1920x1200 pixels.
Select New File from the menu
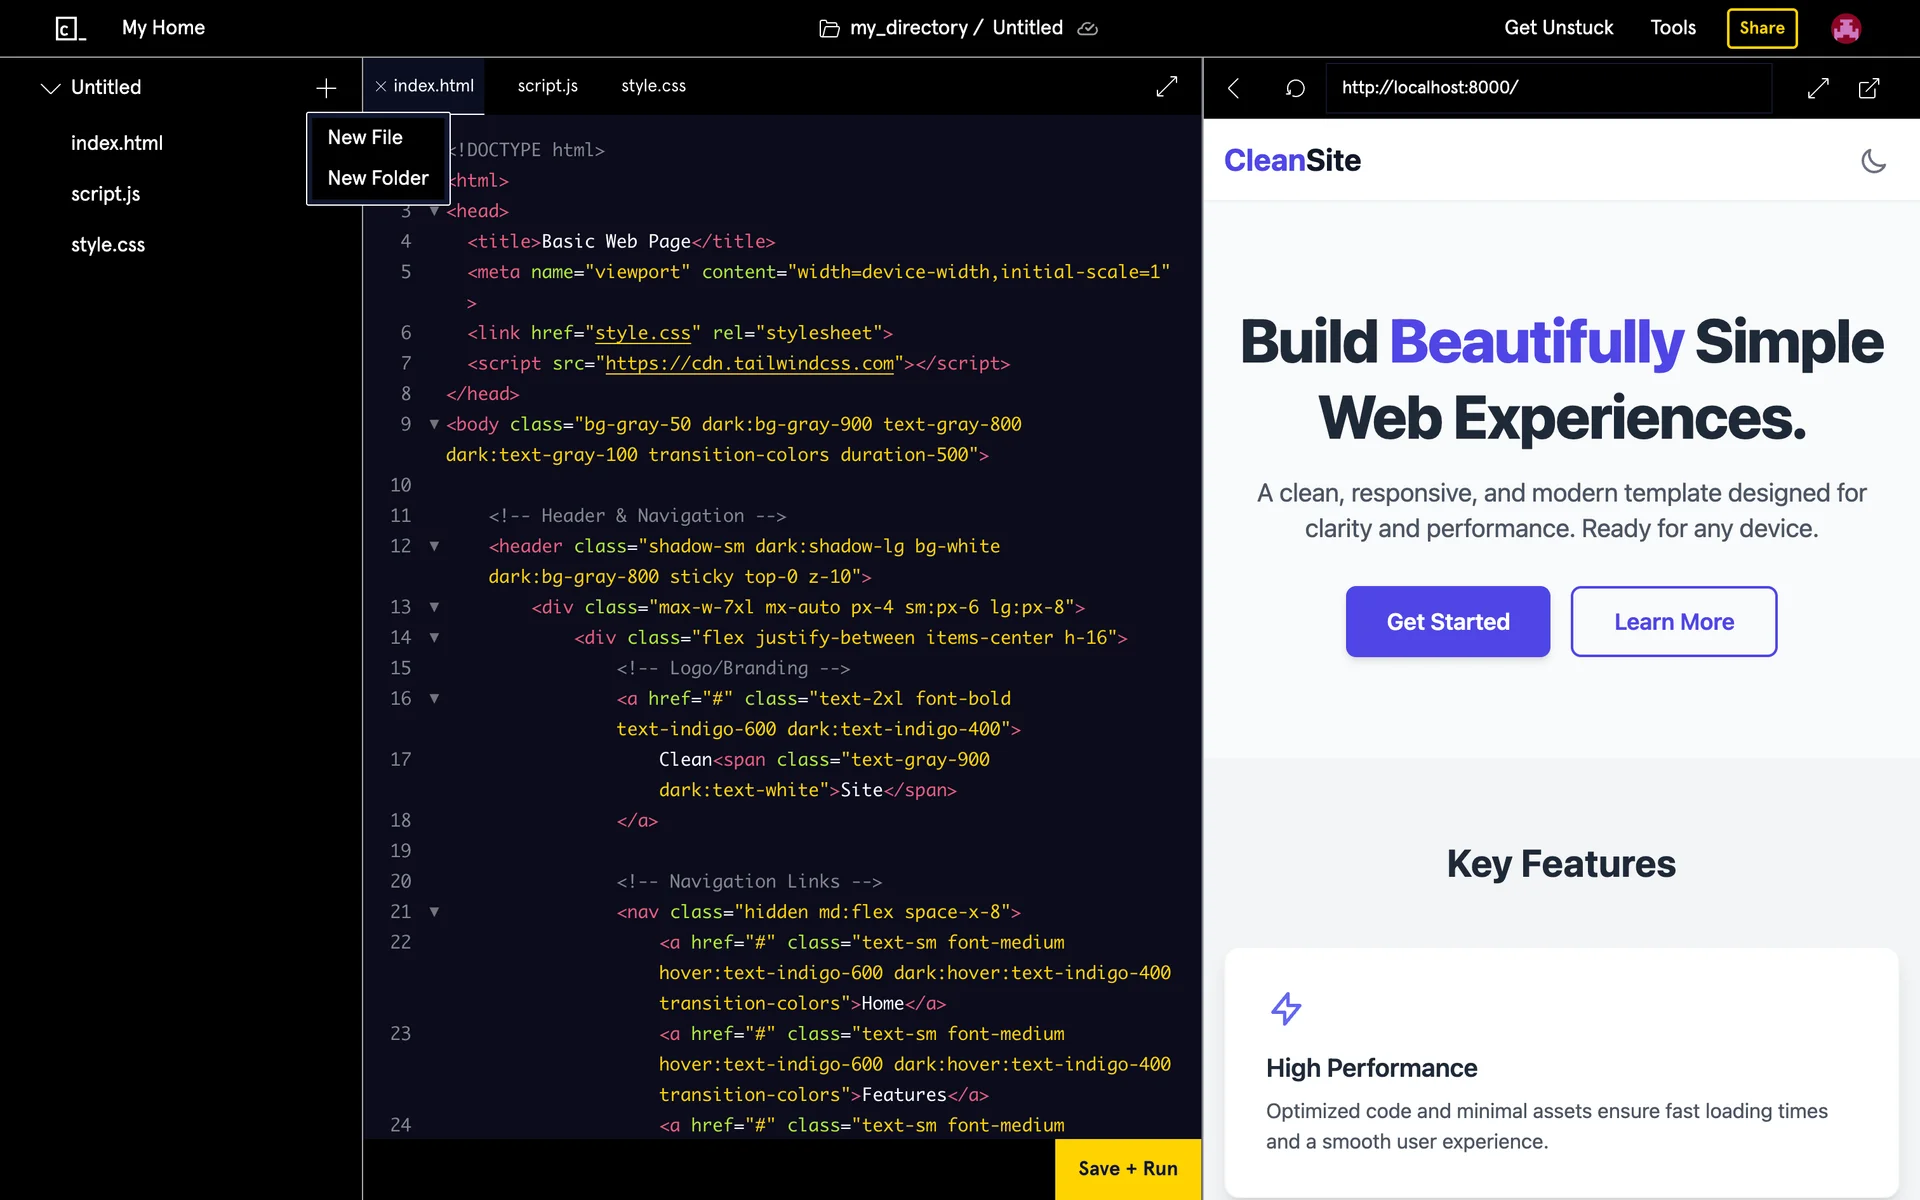click(365, 137)
